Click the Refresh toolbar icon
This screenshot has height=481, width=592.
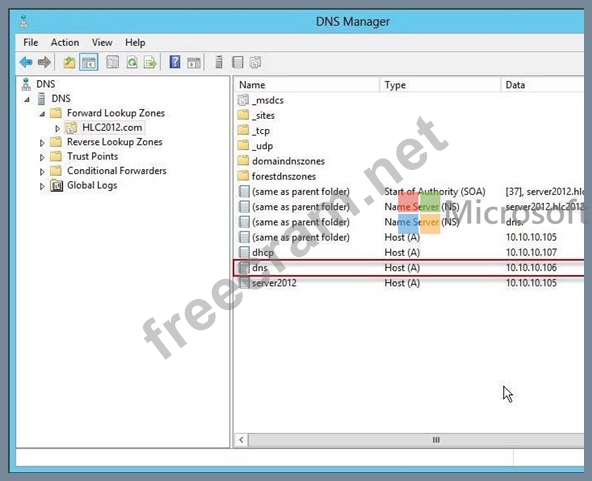tap(132, 62)
